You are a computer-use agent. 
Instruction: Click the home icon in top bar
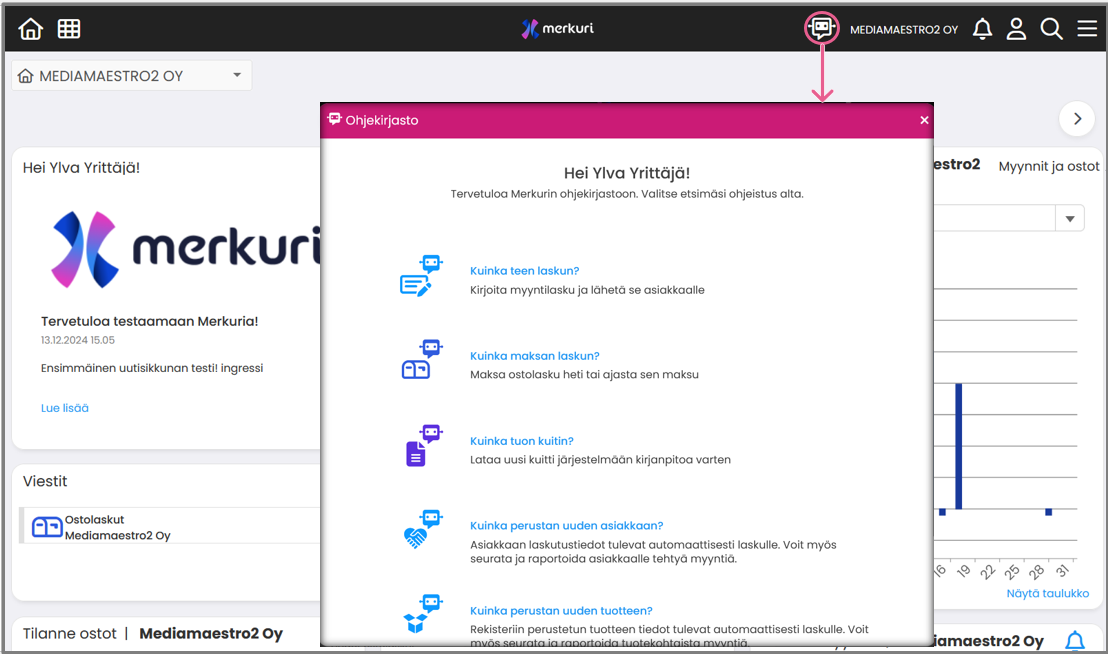coord(31,29)
